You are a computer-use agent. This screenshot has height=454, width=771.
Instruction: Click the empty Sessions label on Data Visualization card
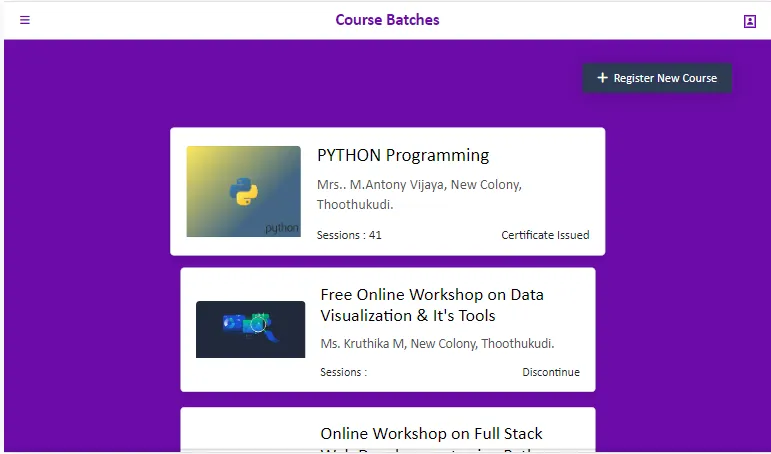[343, 372]
